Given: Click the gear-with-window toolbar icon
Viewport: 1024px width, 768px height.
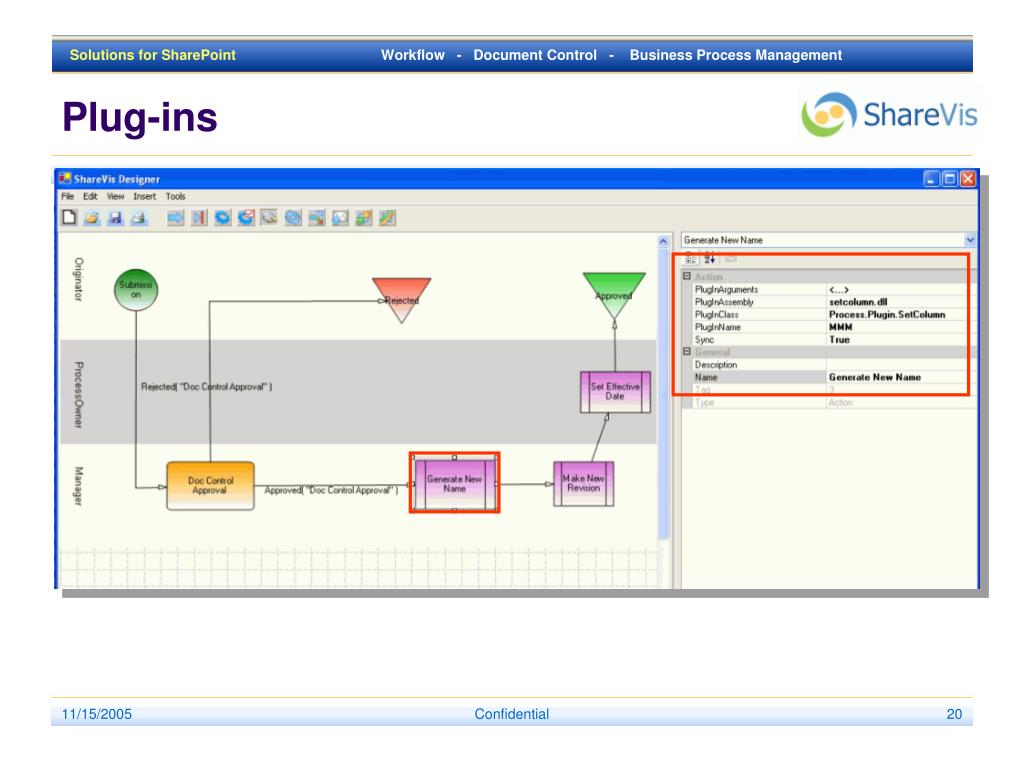Looking at the screenshot, I should coord(340,217).
